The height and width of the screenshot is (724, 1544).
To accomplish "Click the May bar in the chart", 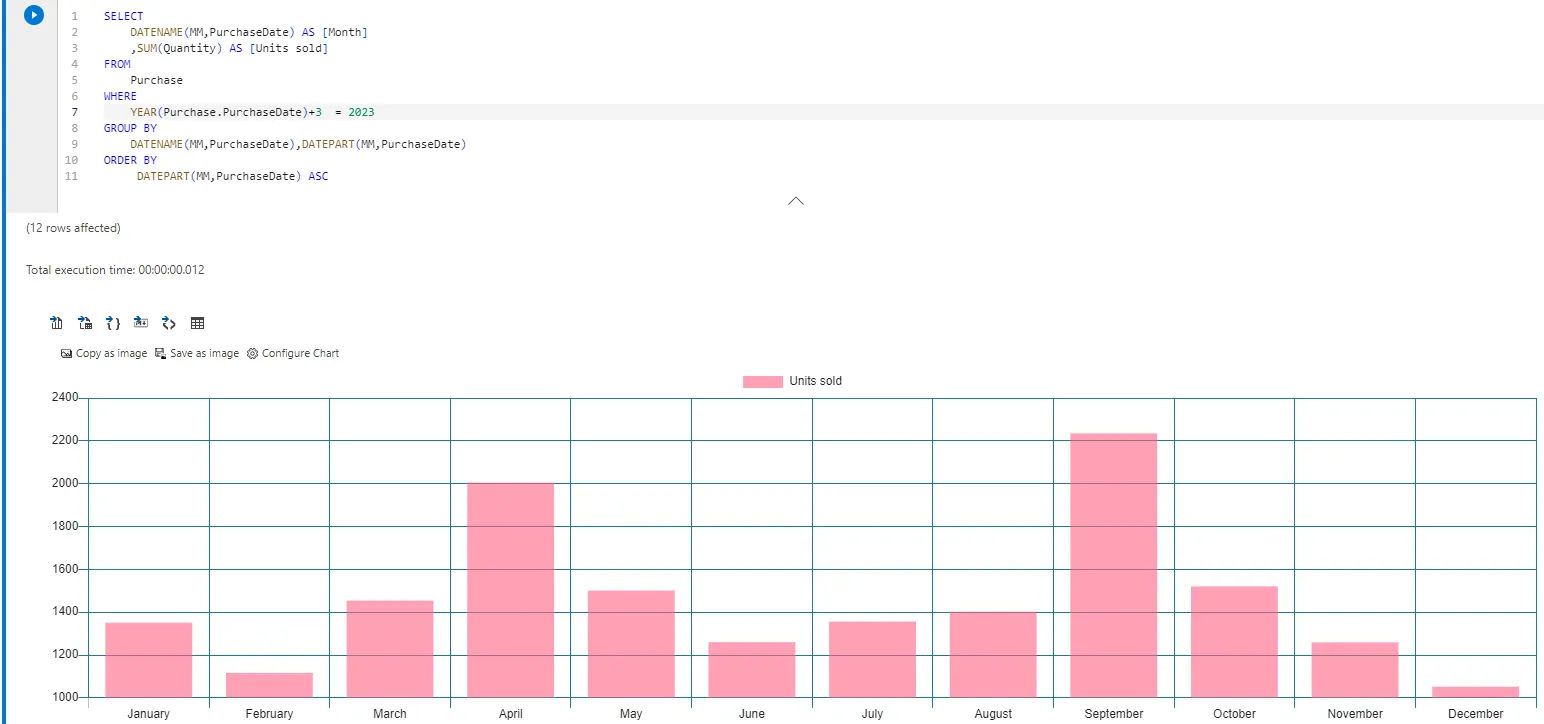I will pos(631,644).
